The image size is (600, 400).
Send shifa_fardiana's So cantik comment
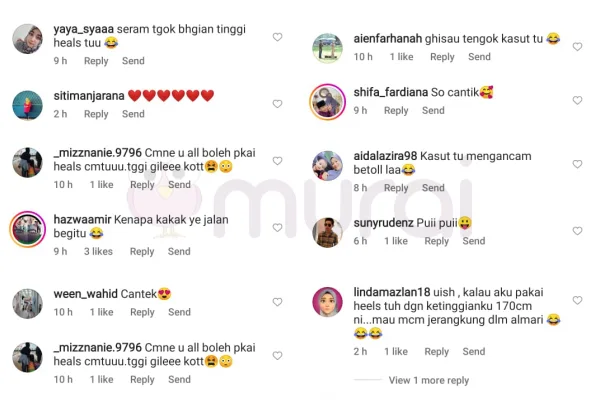pos(433,110)
